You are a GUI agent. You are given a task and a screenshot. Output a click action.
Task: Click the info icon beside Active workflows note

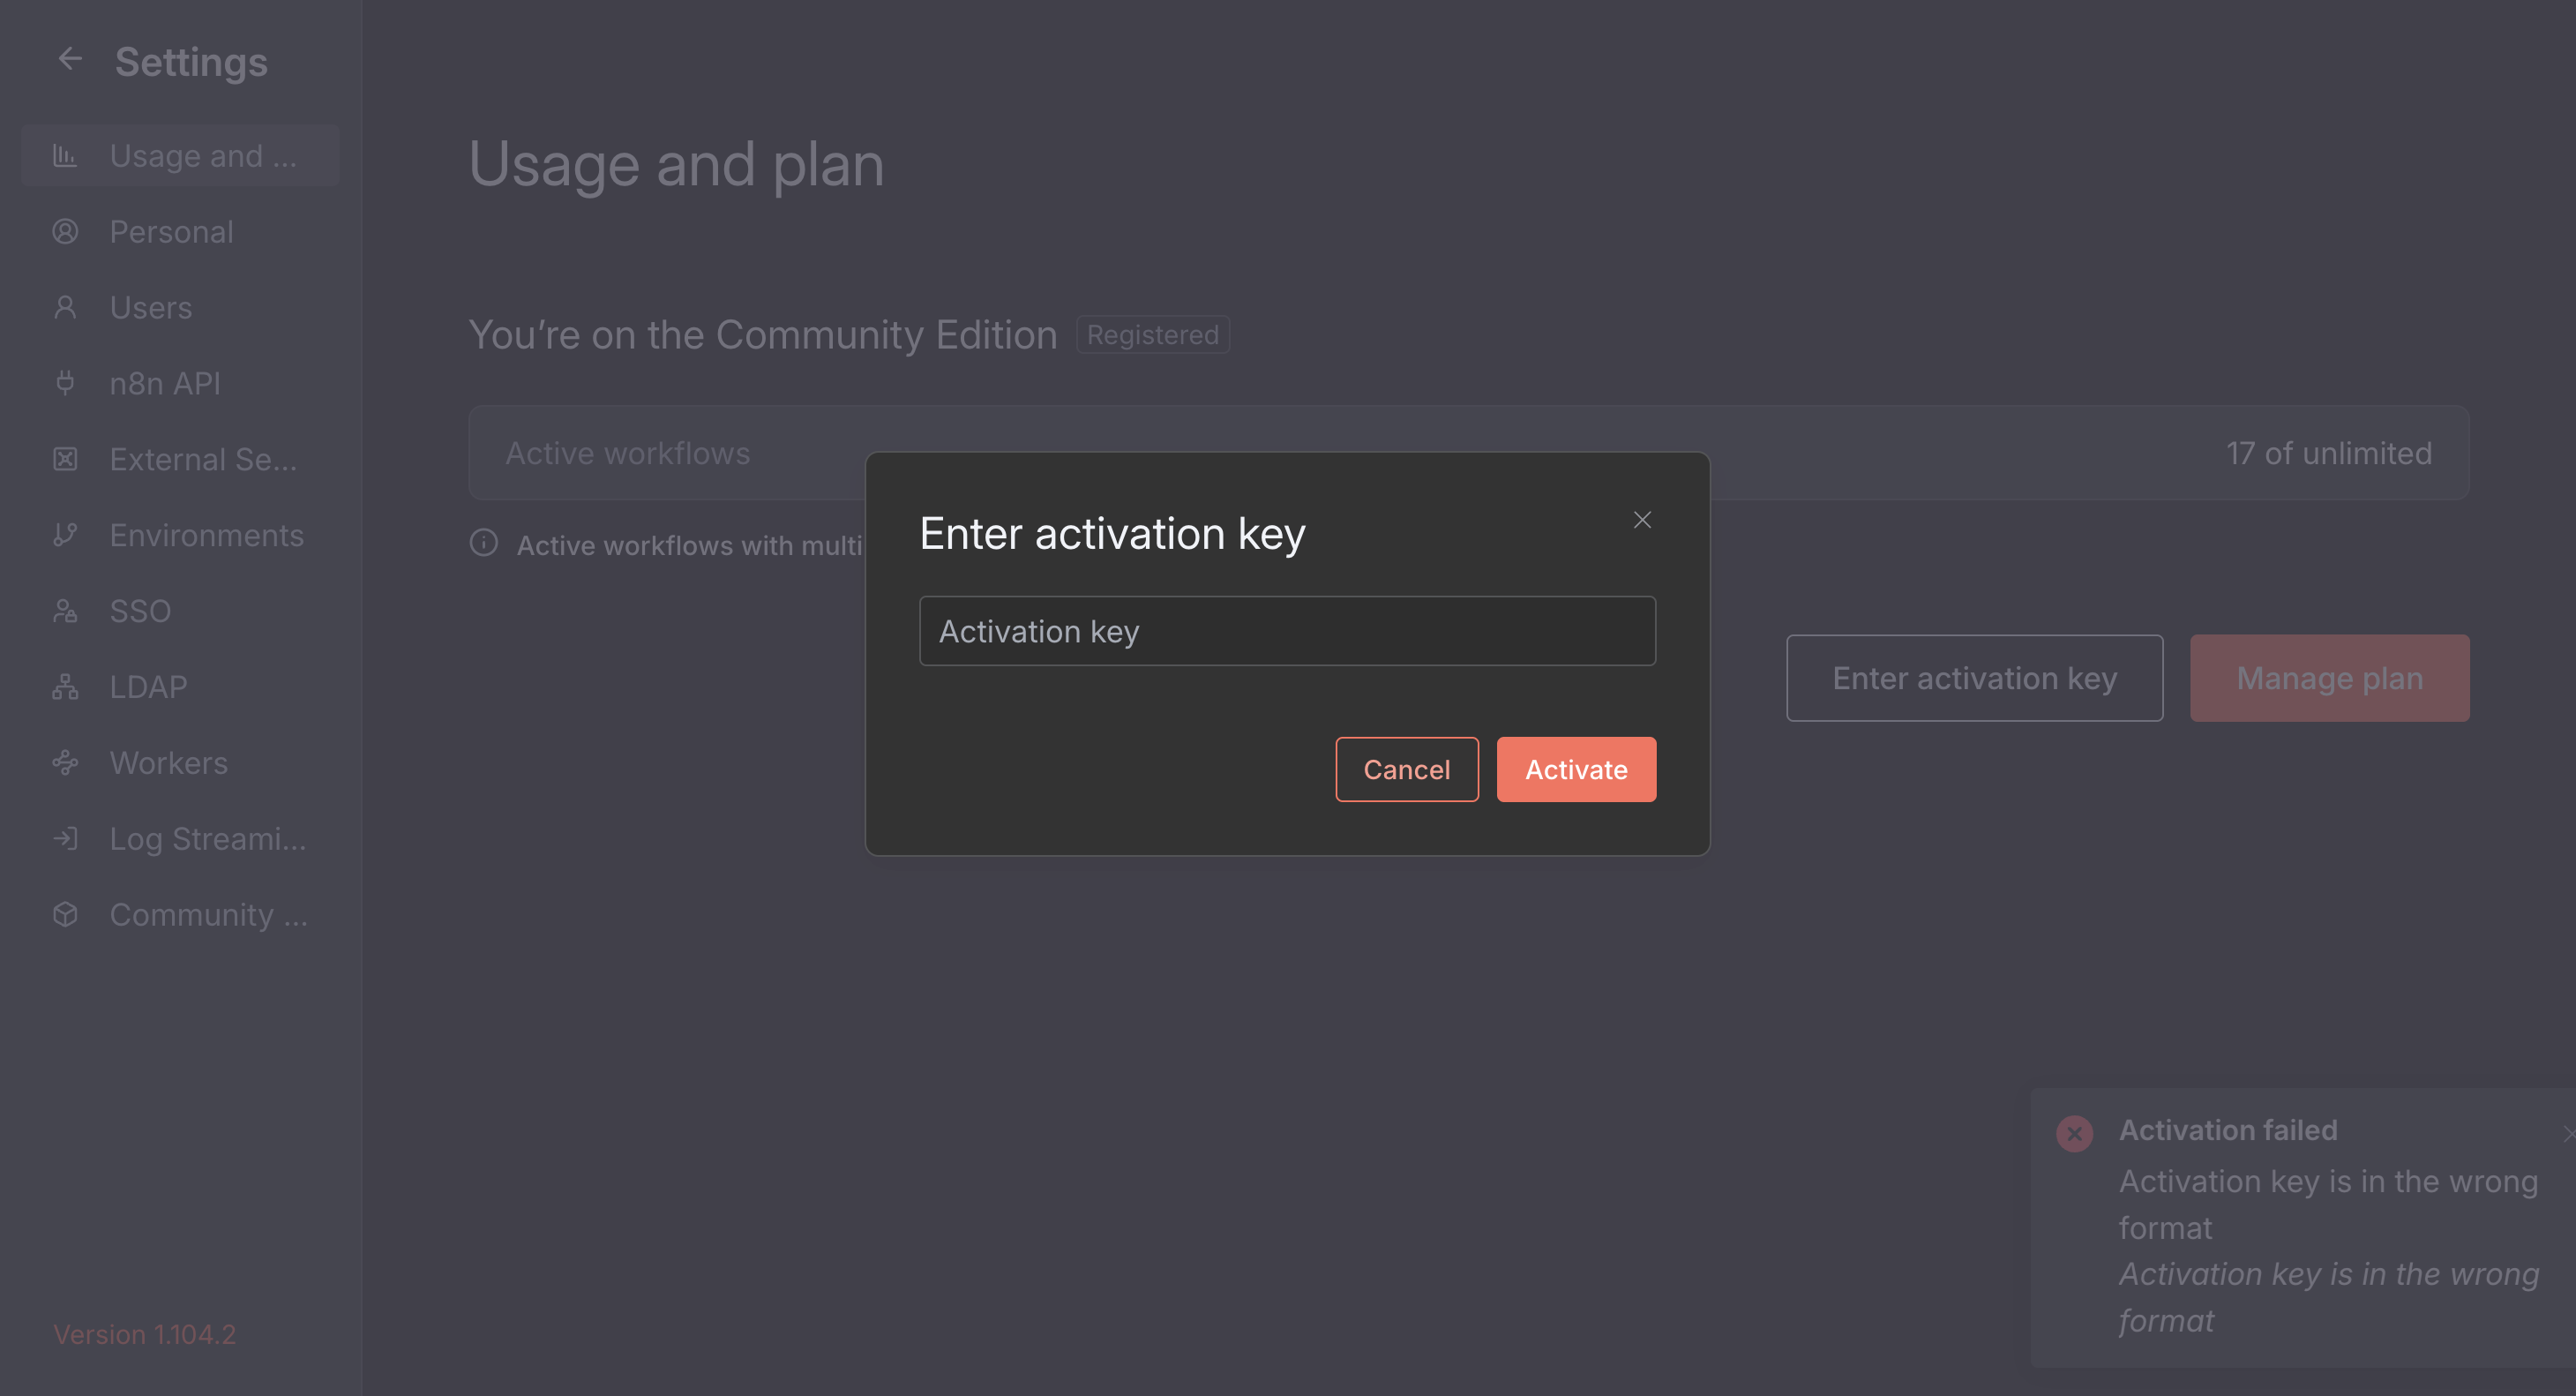(x=484, y=543)
